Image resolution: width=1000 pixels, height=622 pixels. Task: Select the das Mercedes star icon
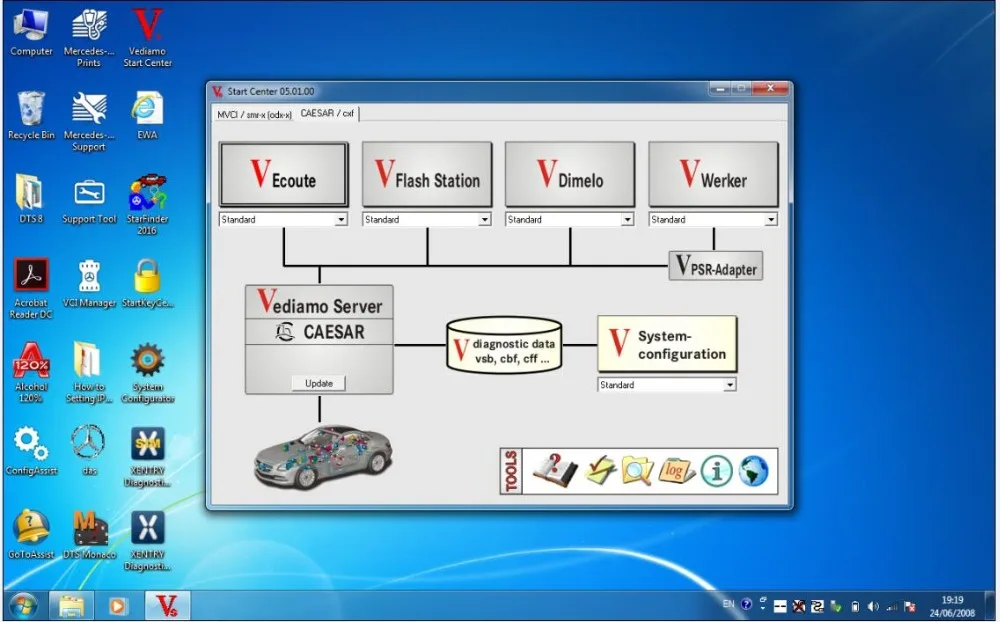(89, 451)
